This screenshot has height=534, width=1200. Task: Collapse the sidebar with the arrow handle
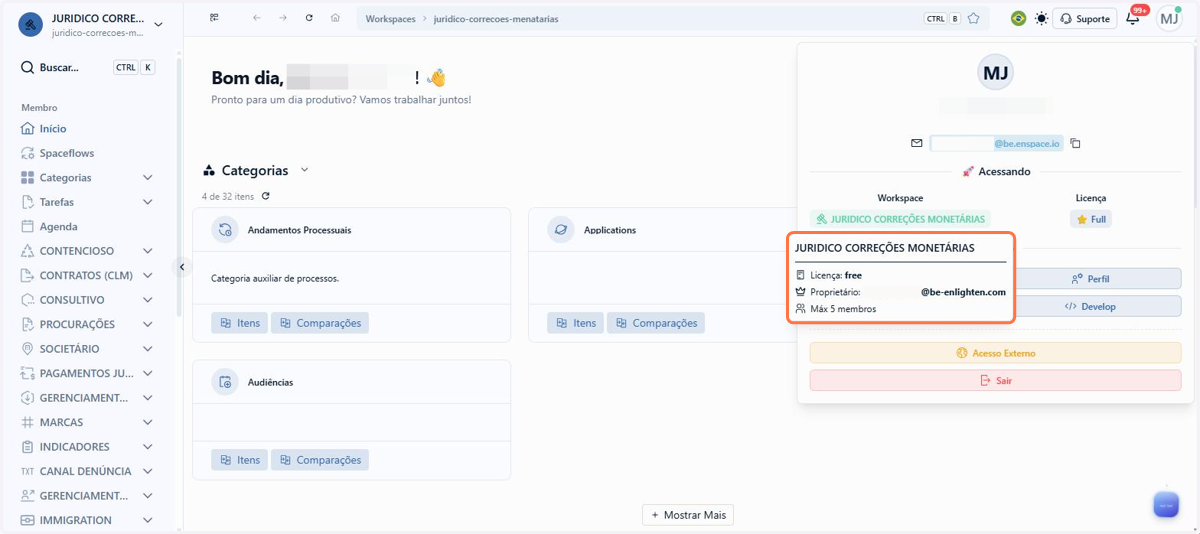(182, 267)
